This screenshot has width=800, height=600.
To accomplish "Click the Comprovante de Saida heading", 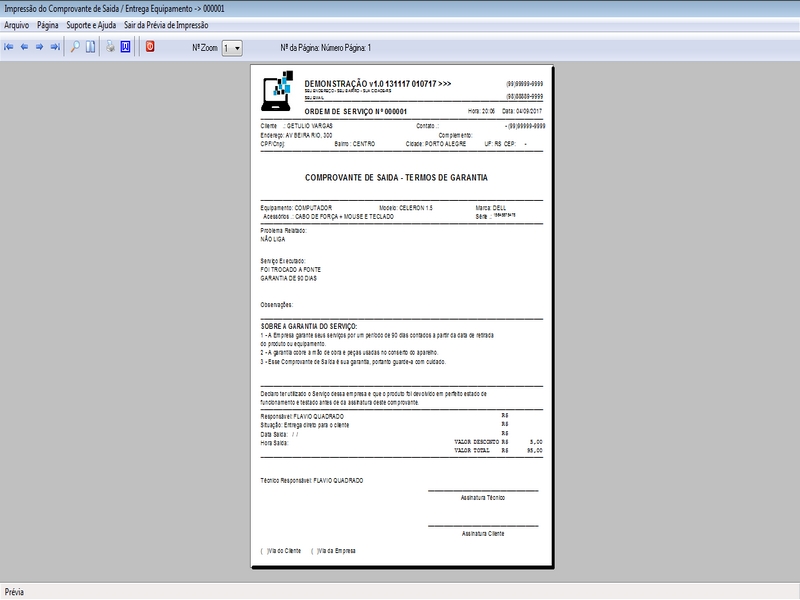I will pos(396,176).
